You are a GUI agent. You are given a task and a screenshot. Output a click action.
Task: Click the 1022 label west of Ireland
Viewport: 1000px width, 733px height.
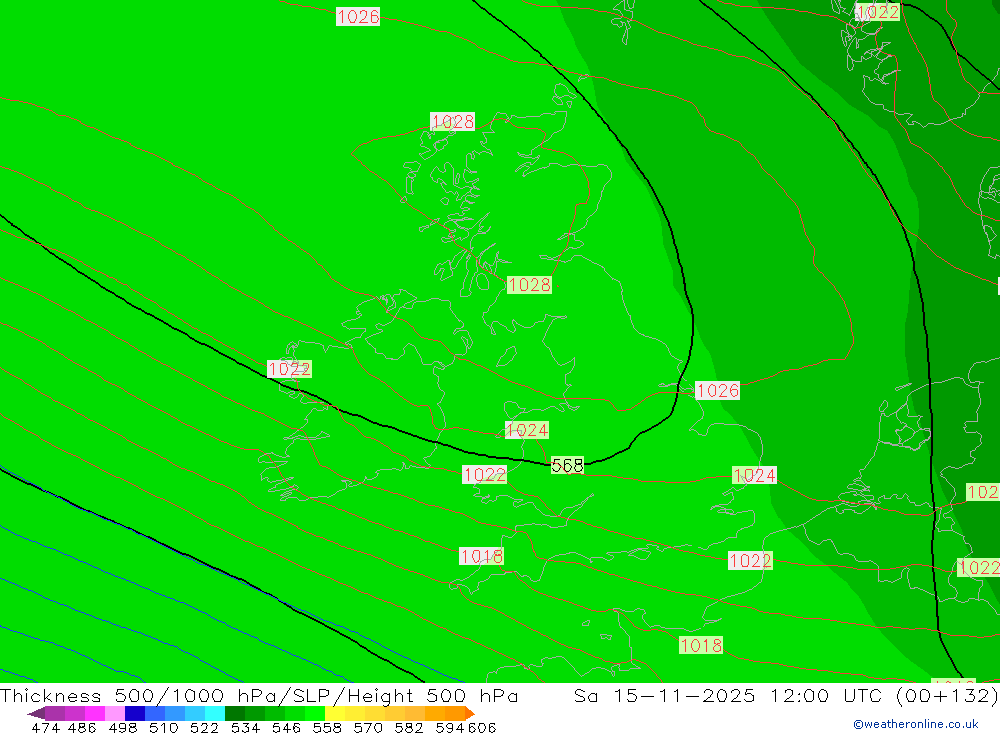click(x=290, y=369)
